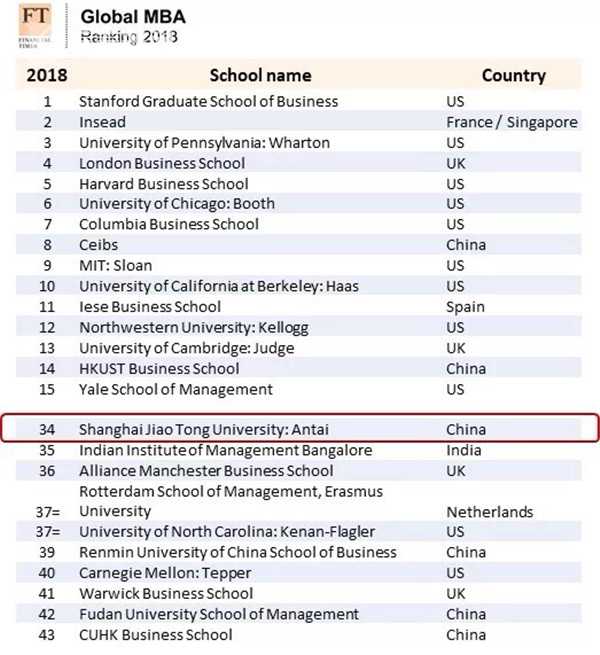Image resolution: width=600 pixels, height=655 pixels.
Task: Click the FT Financial Times logo
Action: coord(35,25)
